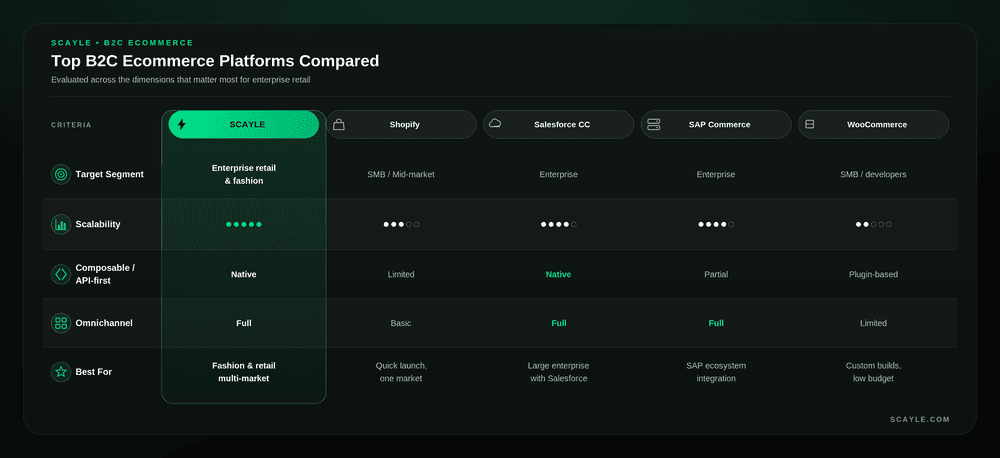Click 'Basic' omnichannel cell under Shopify
Viewport: 1000px width, 458px height.
point(401,323)
